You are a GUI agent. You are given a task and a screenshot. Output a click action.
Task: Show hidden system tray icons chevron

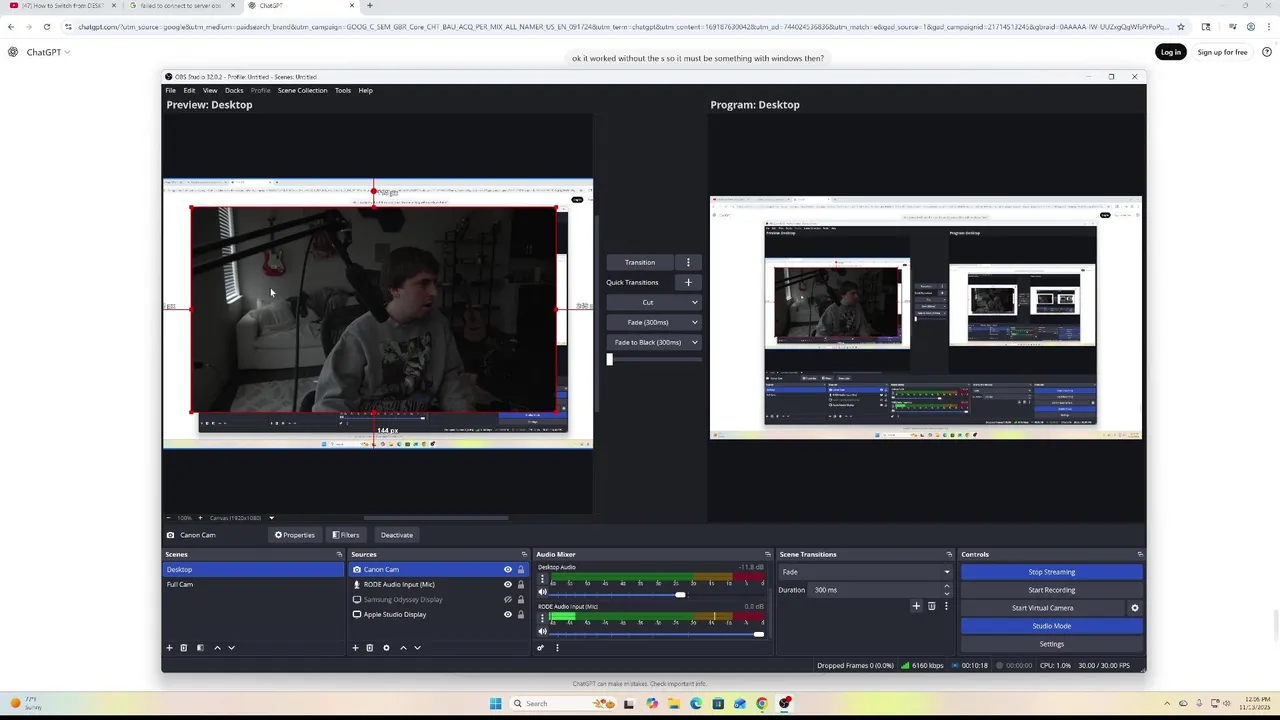click(1168, 703)
